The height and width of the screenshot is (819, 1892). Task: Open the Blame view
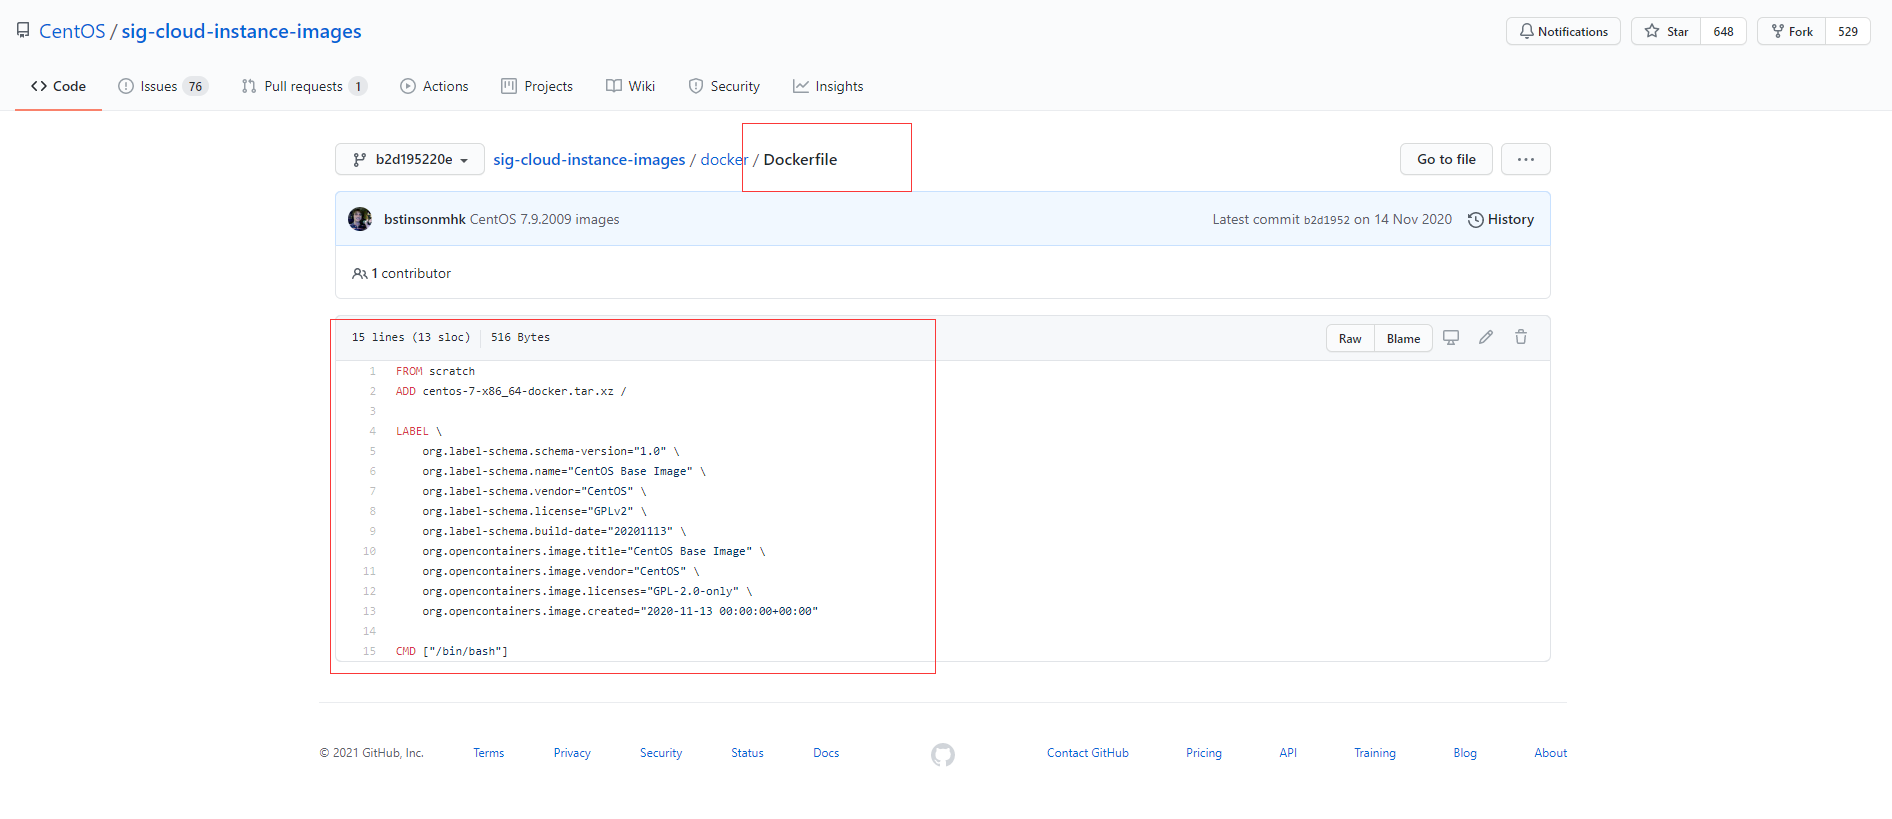1403,338
